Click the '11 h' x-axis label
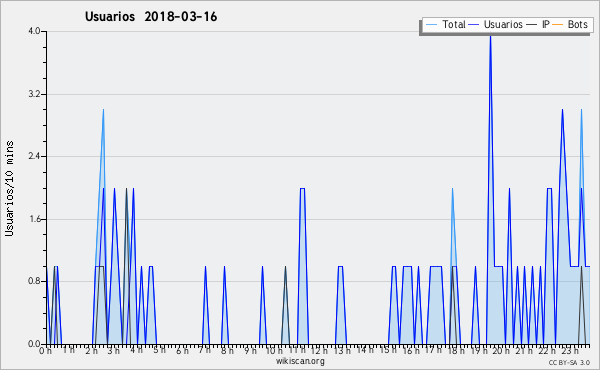Viewport: 600px width, 370px height. (297, 350)
